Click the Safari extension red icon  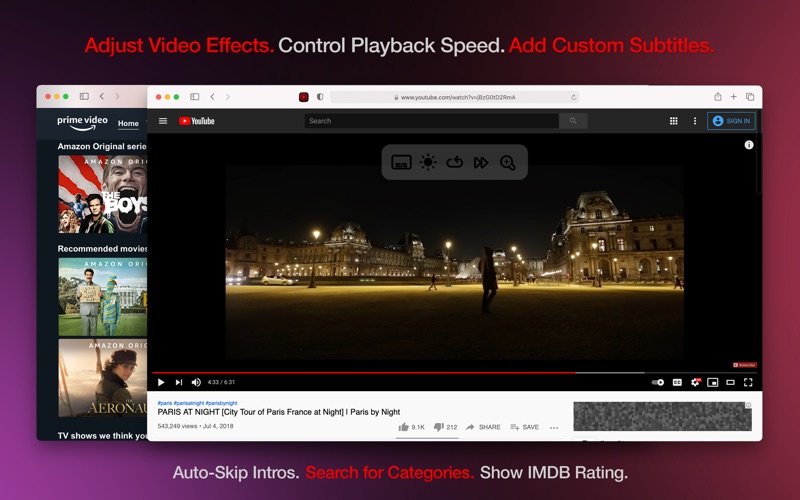[x=304, y=97]
